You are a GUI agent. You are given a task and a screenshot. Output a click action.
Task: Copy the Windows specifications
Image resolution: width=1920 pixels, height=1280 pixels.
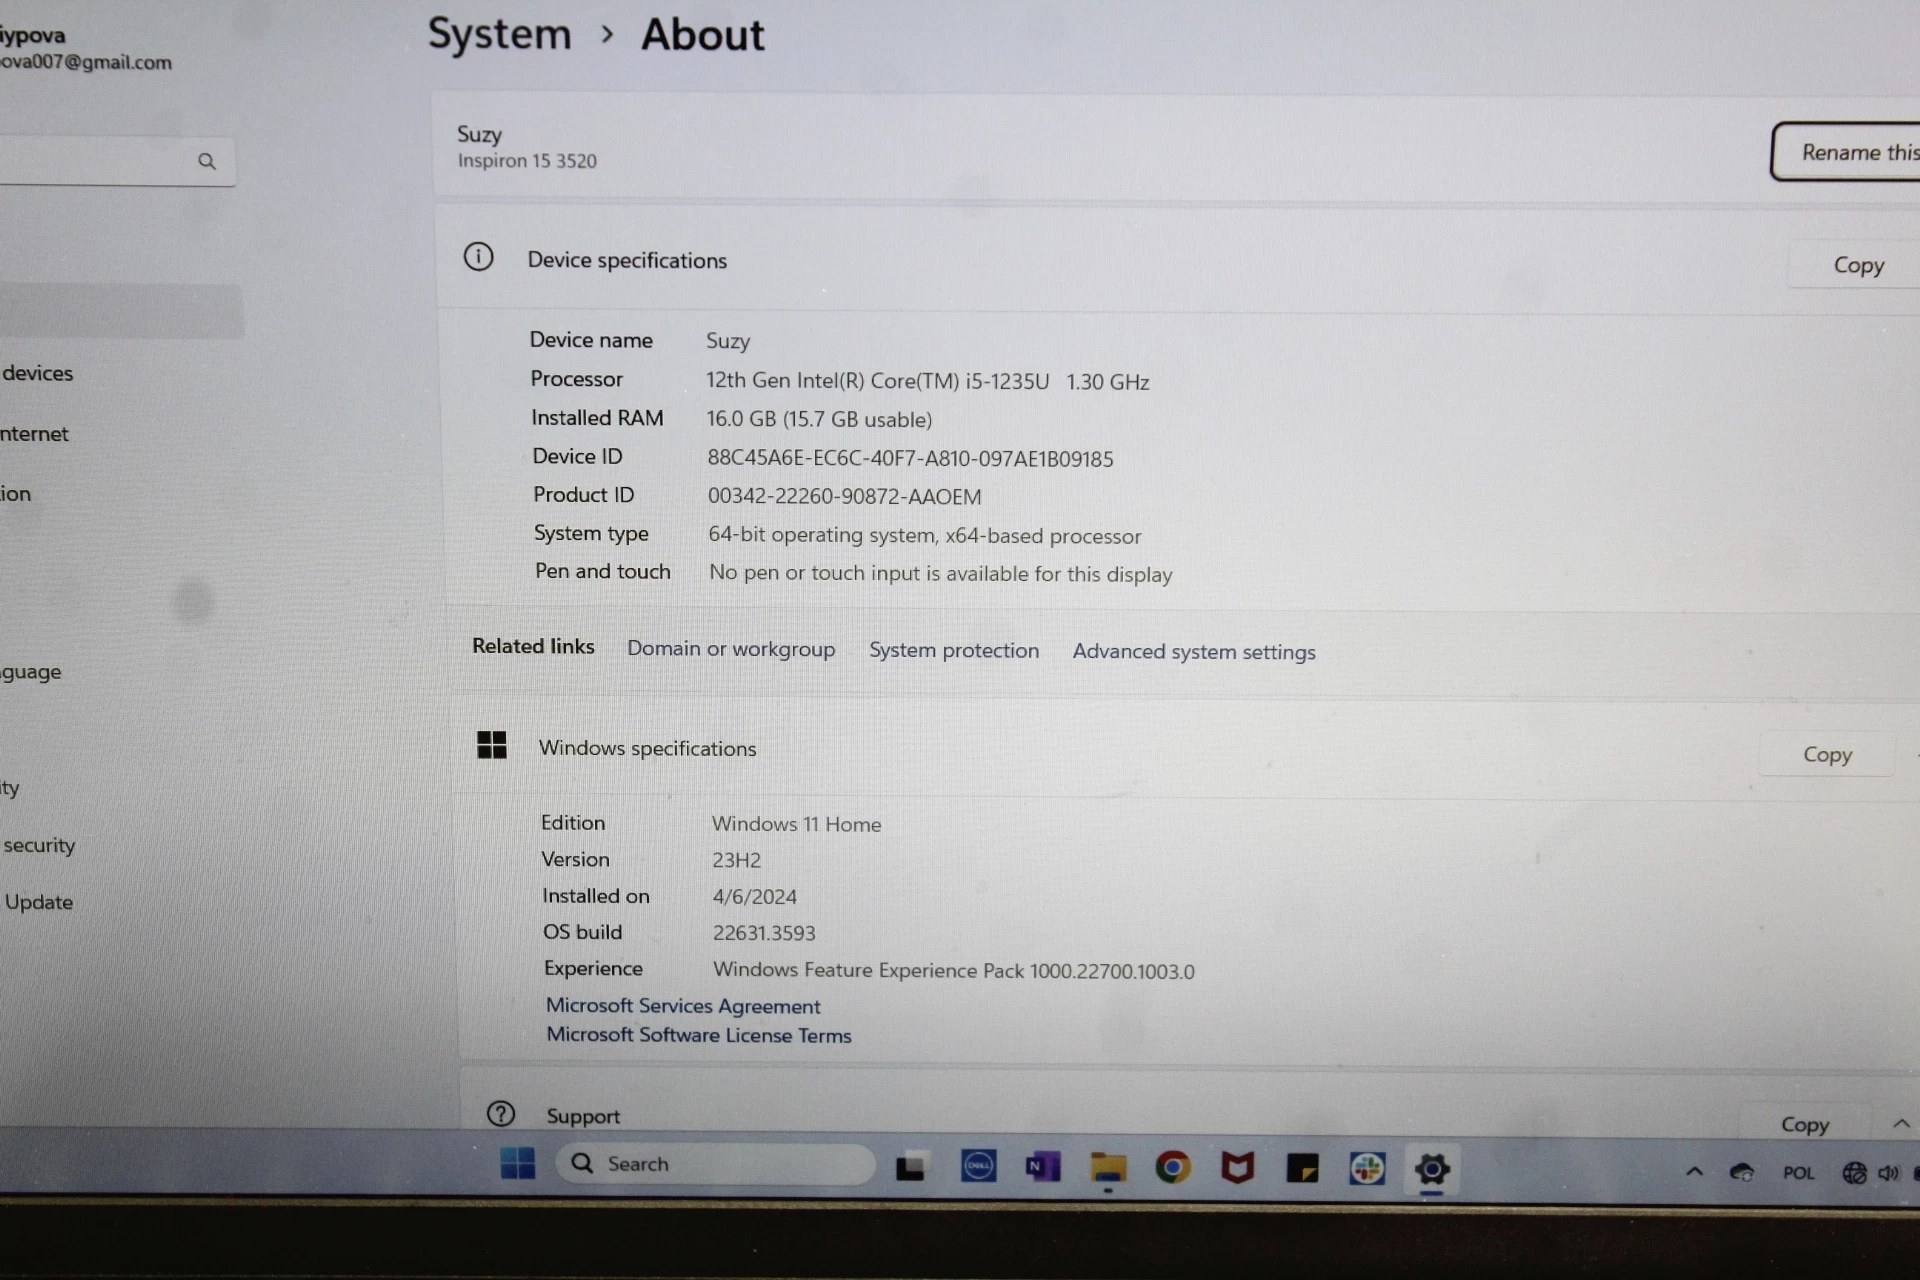(x=1827, y=755)
